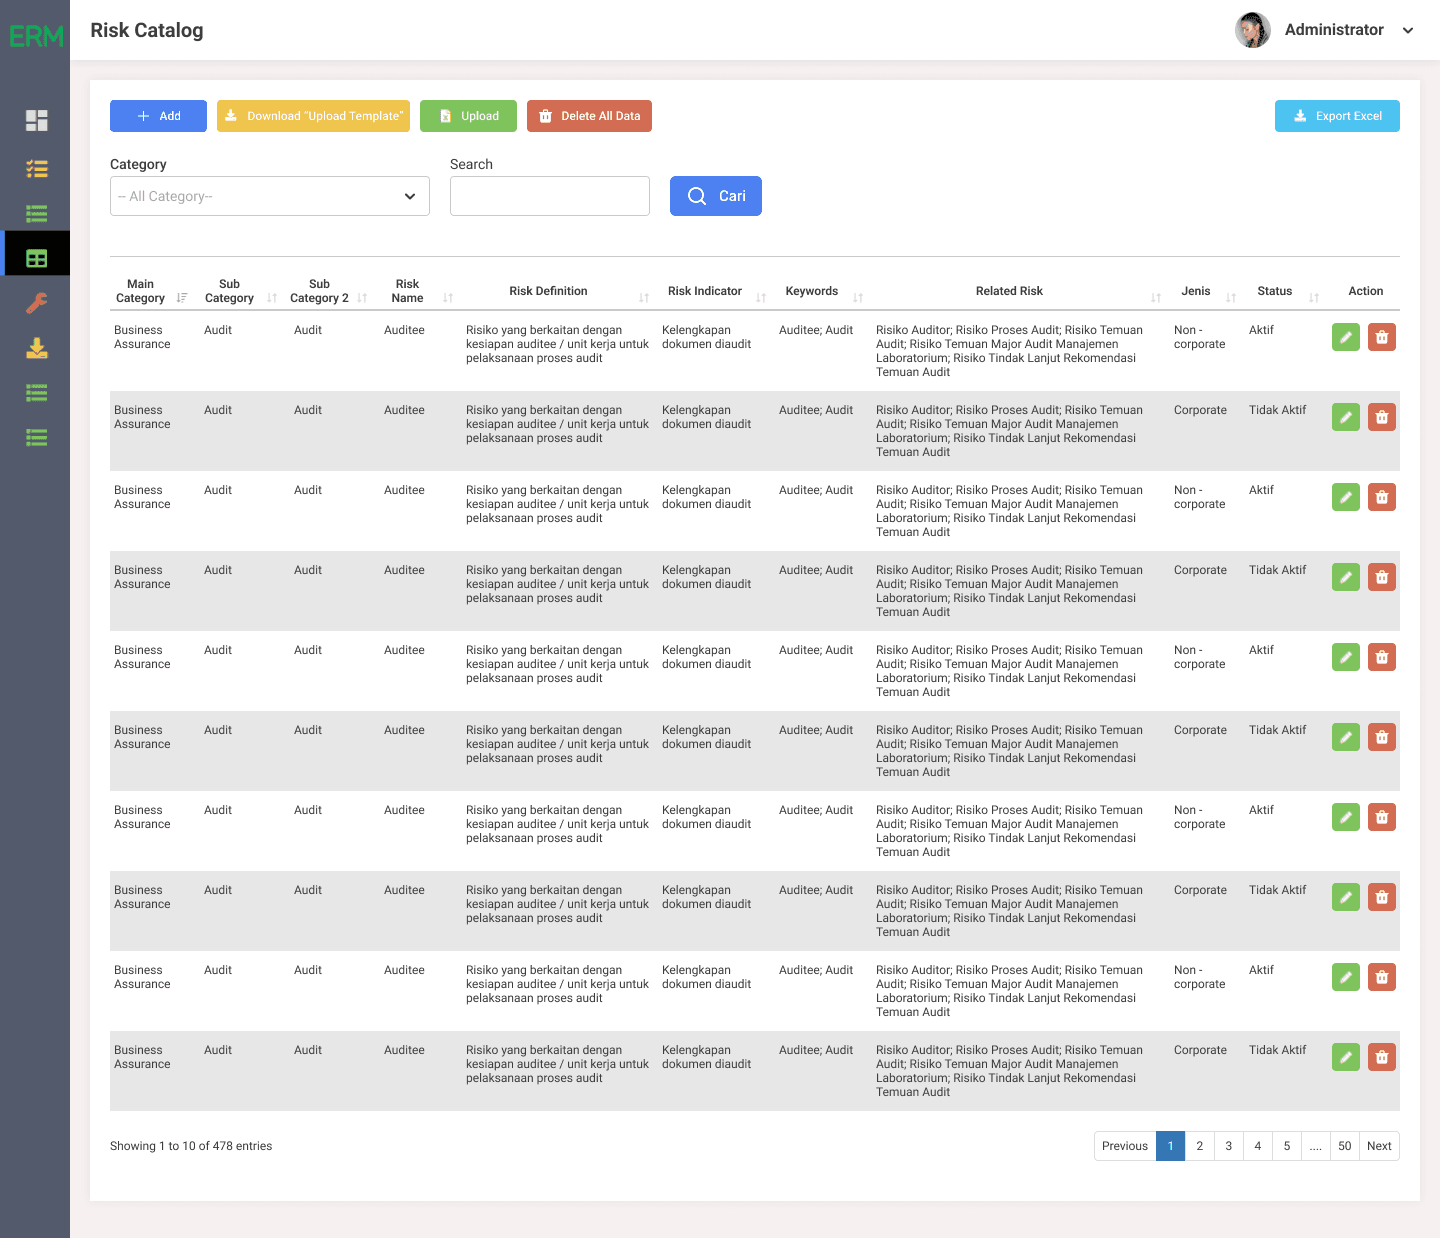Export the catalog to Excel
The width and height of the screenshot is (1440, 1238).
click(1337, 116)
